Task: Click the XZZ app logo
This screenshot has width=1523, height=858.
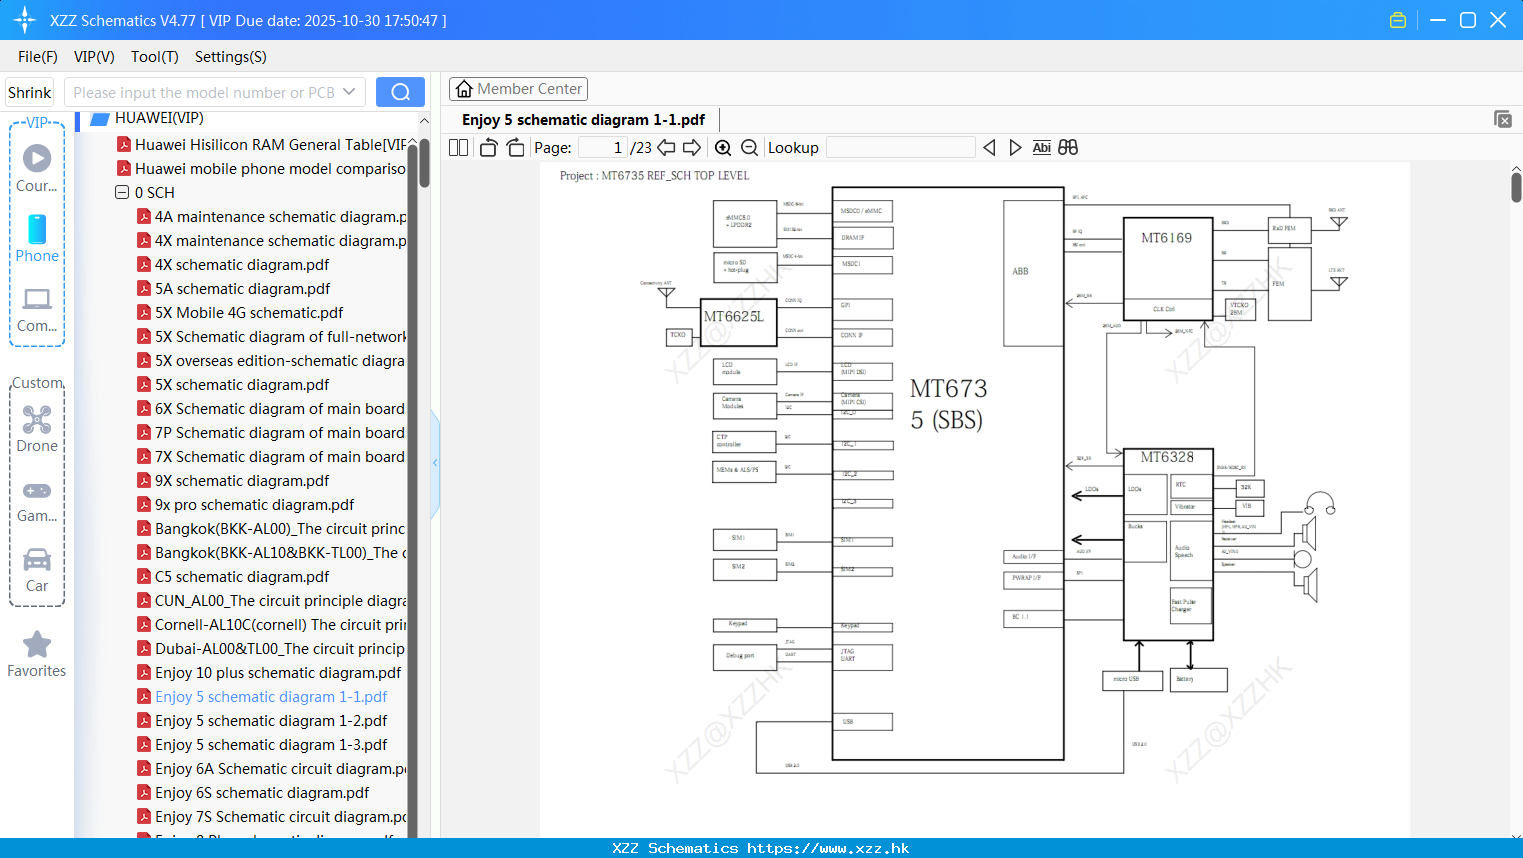Action: 24,20
